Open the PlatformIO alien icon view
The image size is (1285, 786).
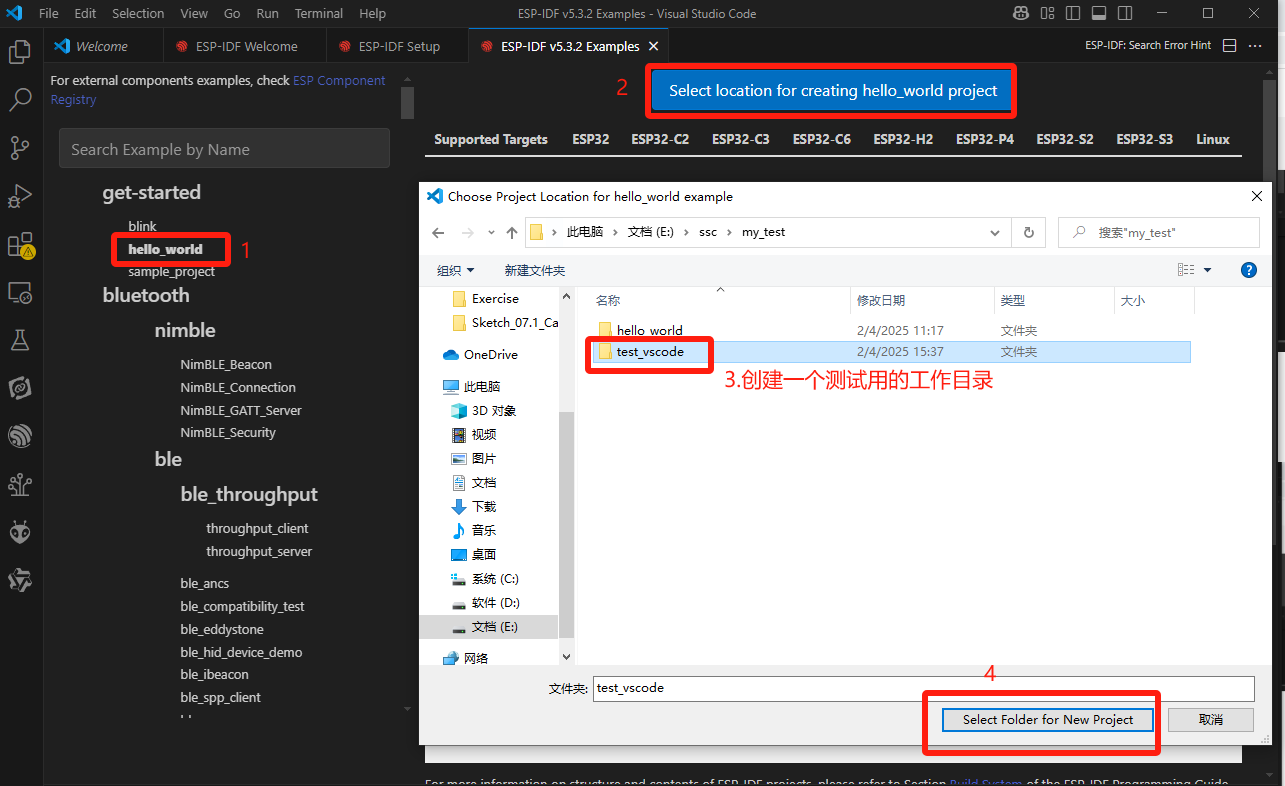(20, 532)
